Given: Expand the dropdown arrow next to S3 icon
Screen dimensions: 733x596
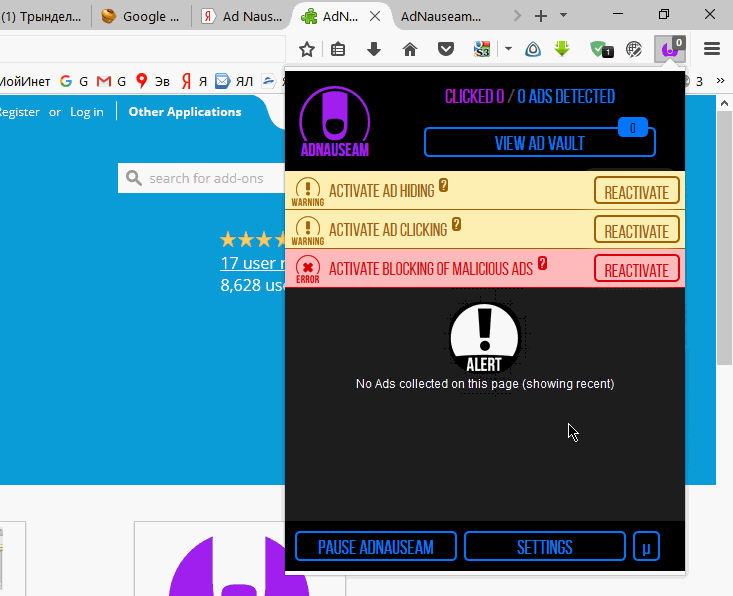Looking at the screenshot, I should (508, 49).
